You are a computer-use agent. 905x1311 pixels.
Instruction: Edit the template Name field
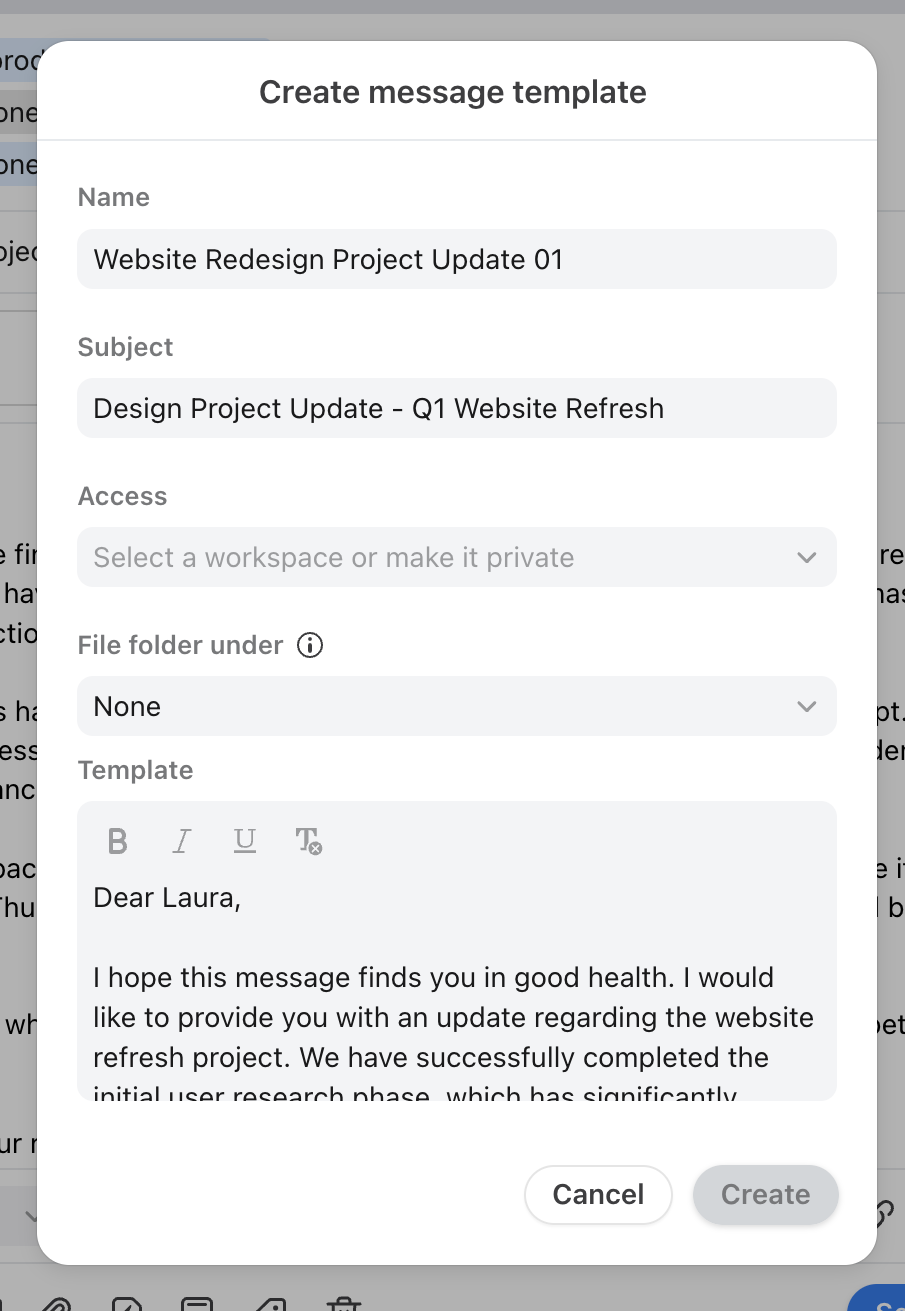pyautogui.click(x=457, y=259)
